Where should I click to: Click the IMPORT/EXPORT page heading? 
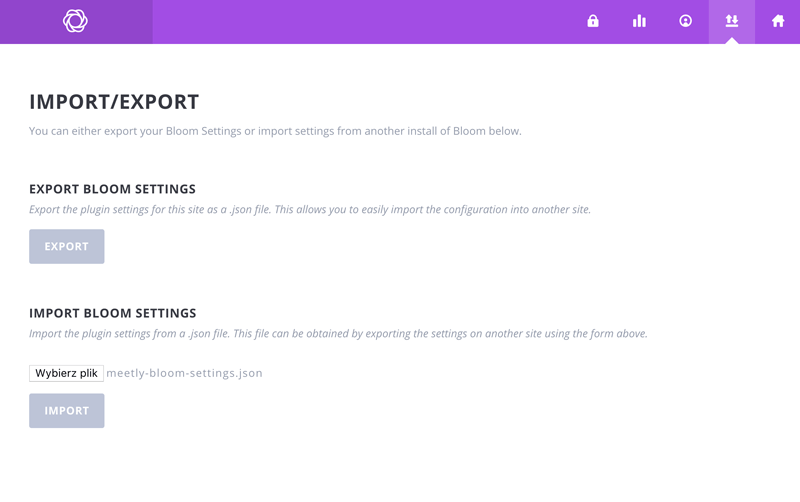114,102
